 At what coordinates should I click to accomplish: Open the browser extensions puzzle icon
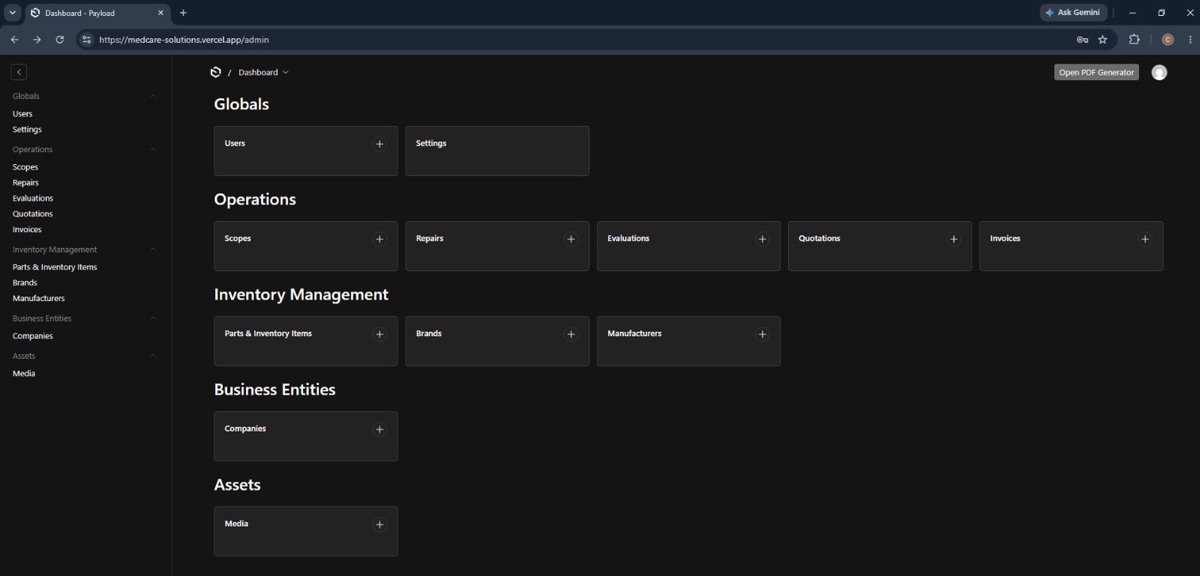[1134, 40]
